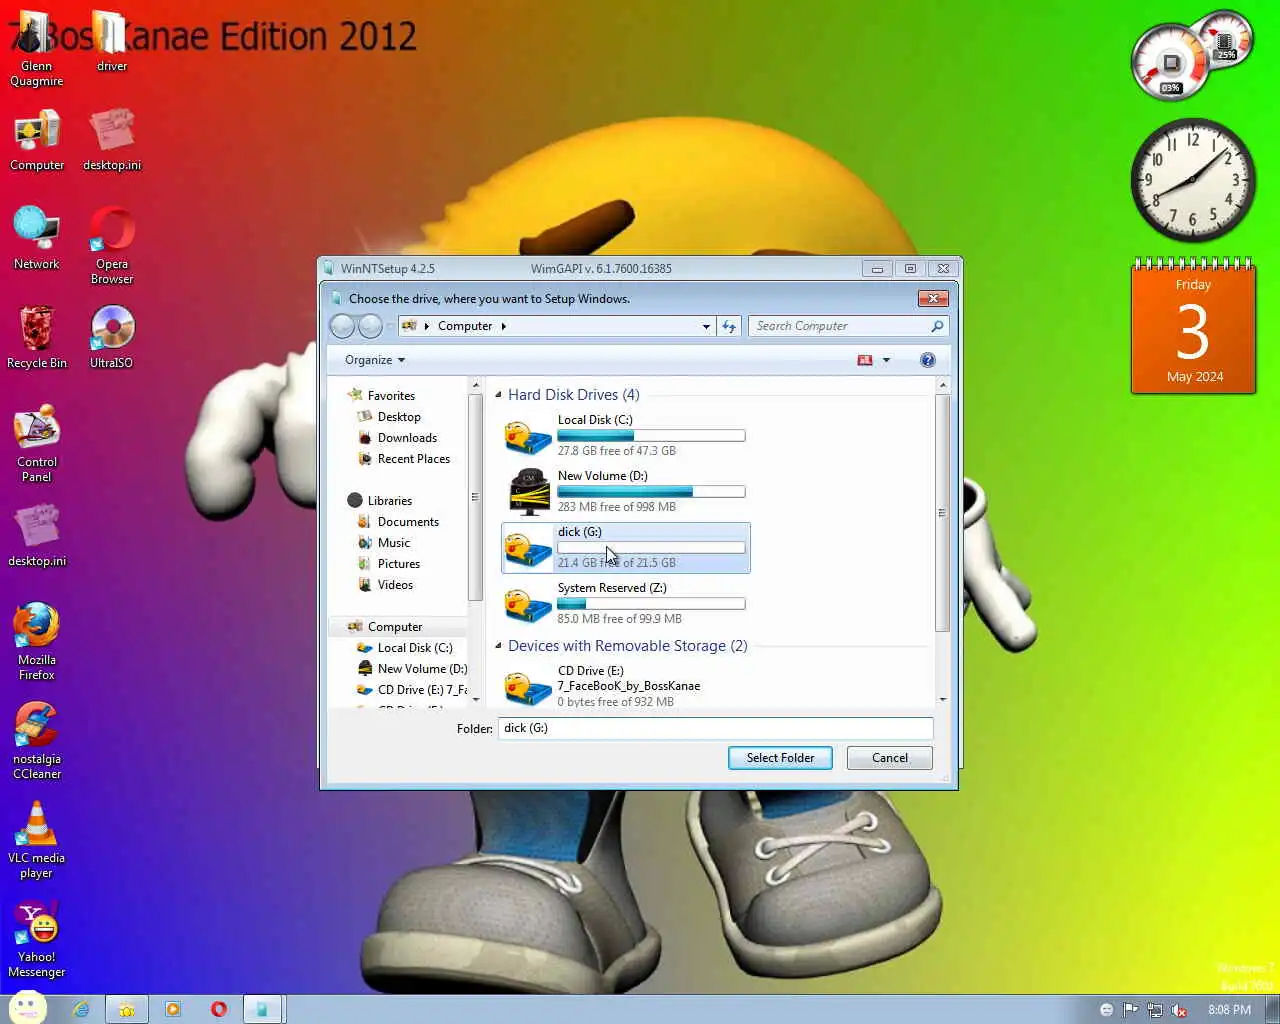Click the Cancel button
The width and height of the screenshot is (1280, 1024).
890,758
